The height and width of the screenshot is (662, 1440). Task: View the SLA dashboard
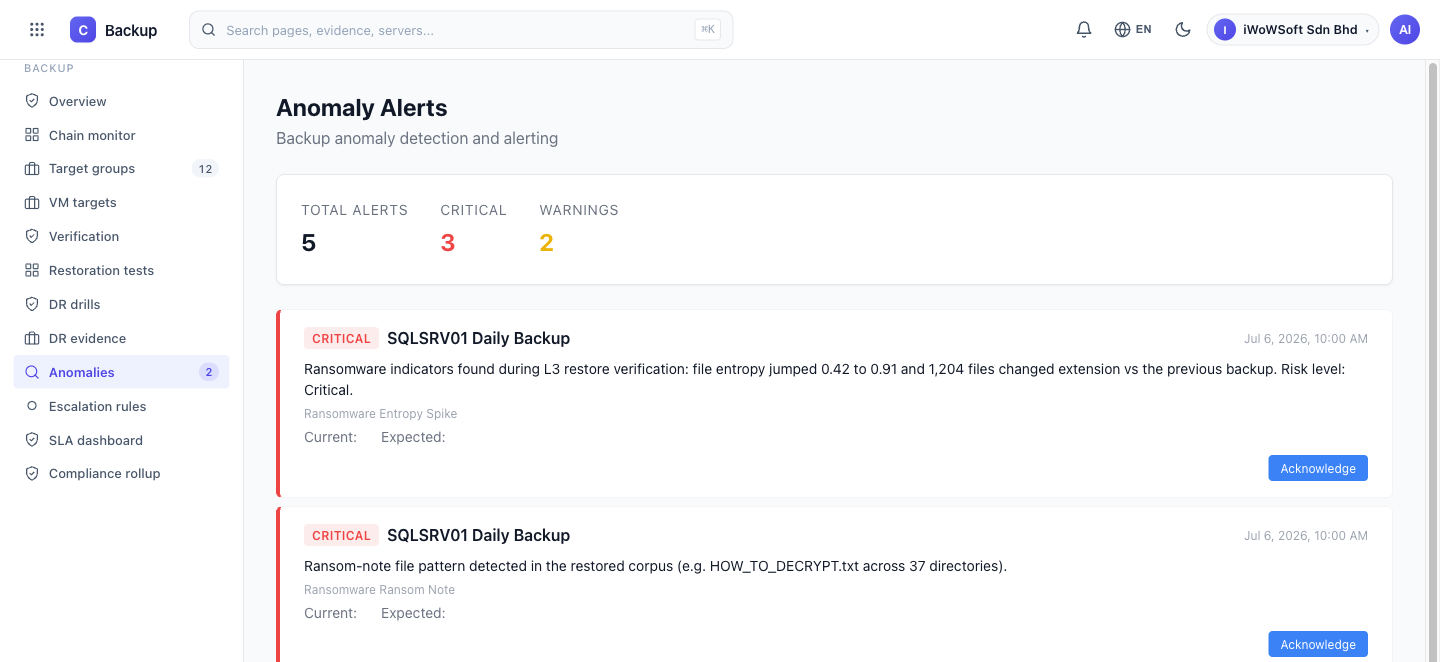tap(121, 441)
